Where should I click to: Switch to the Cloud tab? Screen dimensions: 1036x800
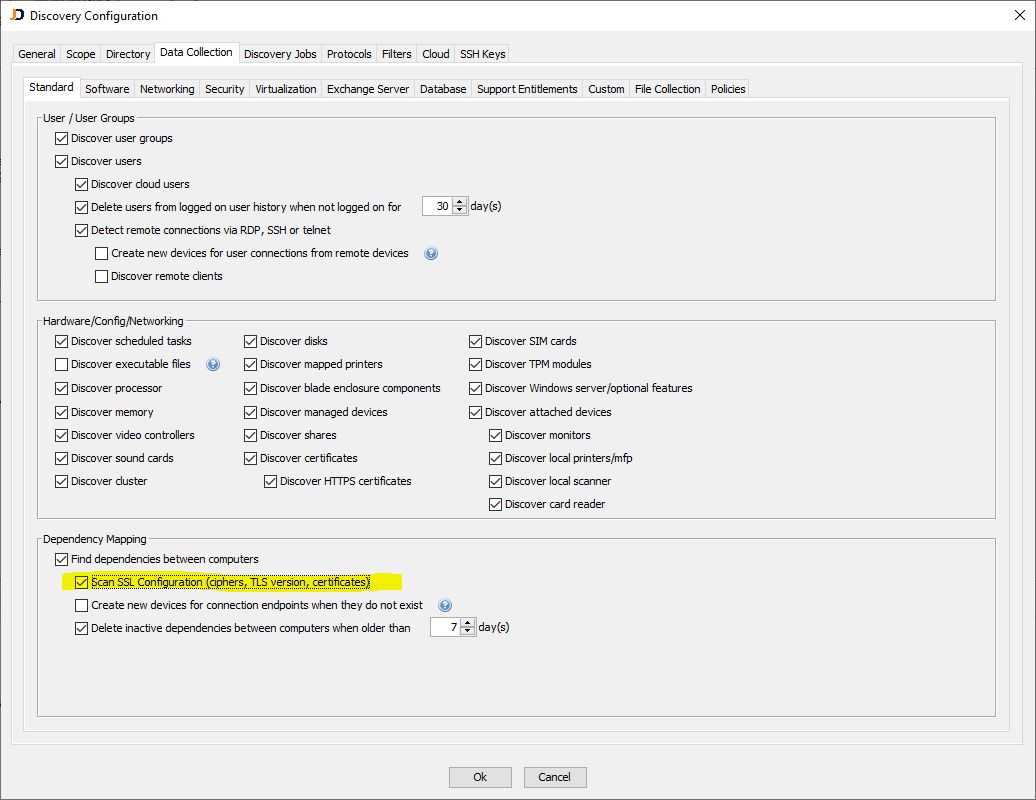pos(435,54)
